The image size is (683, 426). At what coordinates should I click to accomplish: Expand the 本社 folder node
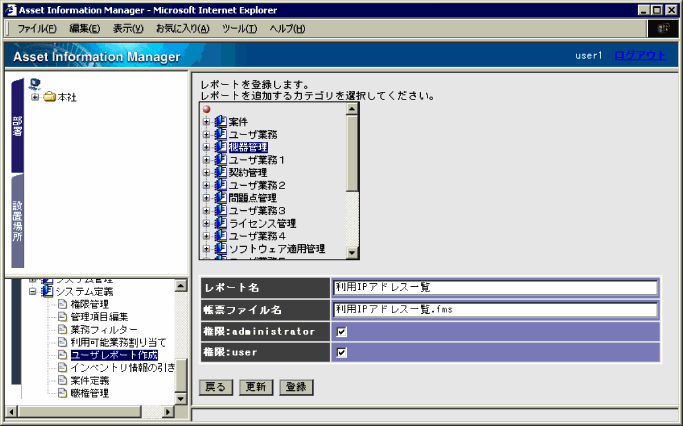[x=35, y=97]
